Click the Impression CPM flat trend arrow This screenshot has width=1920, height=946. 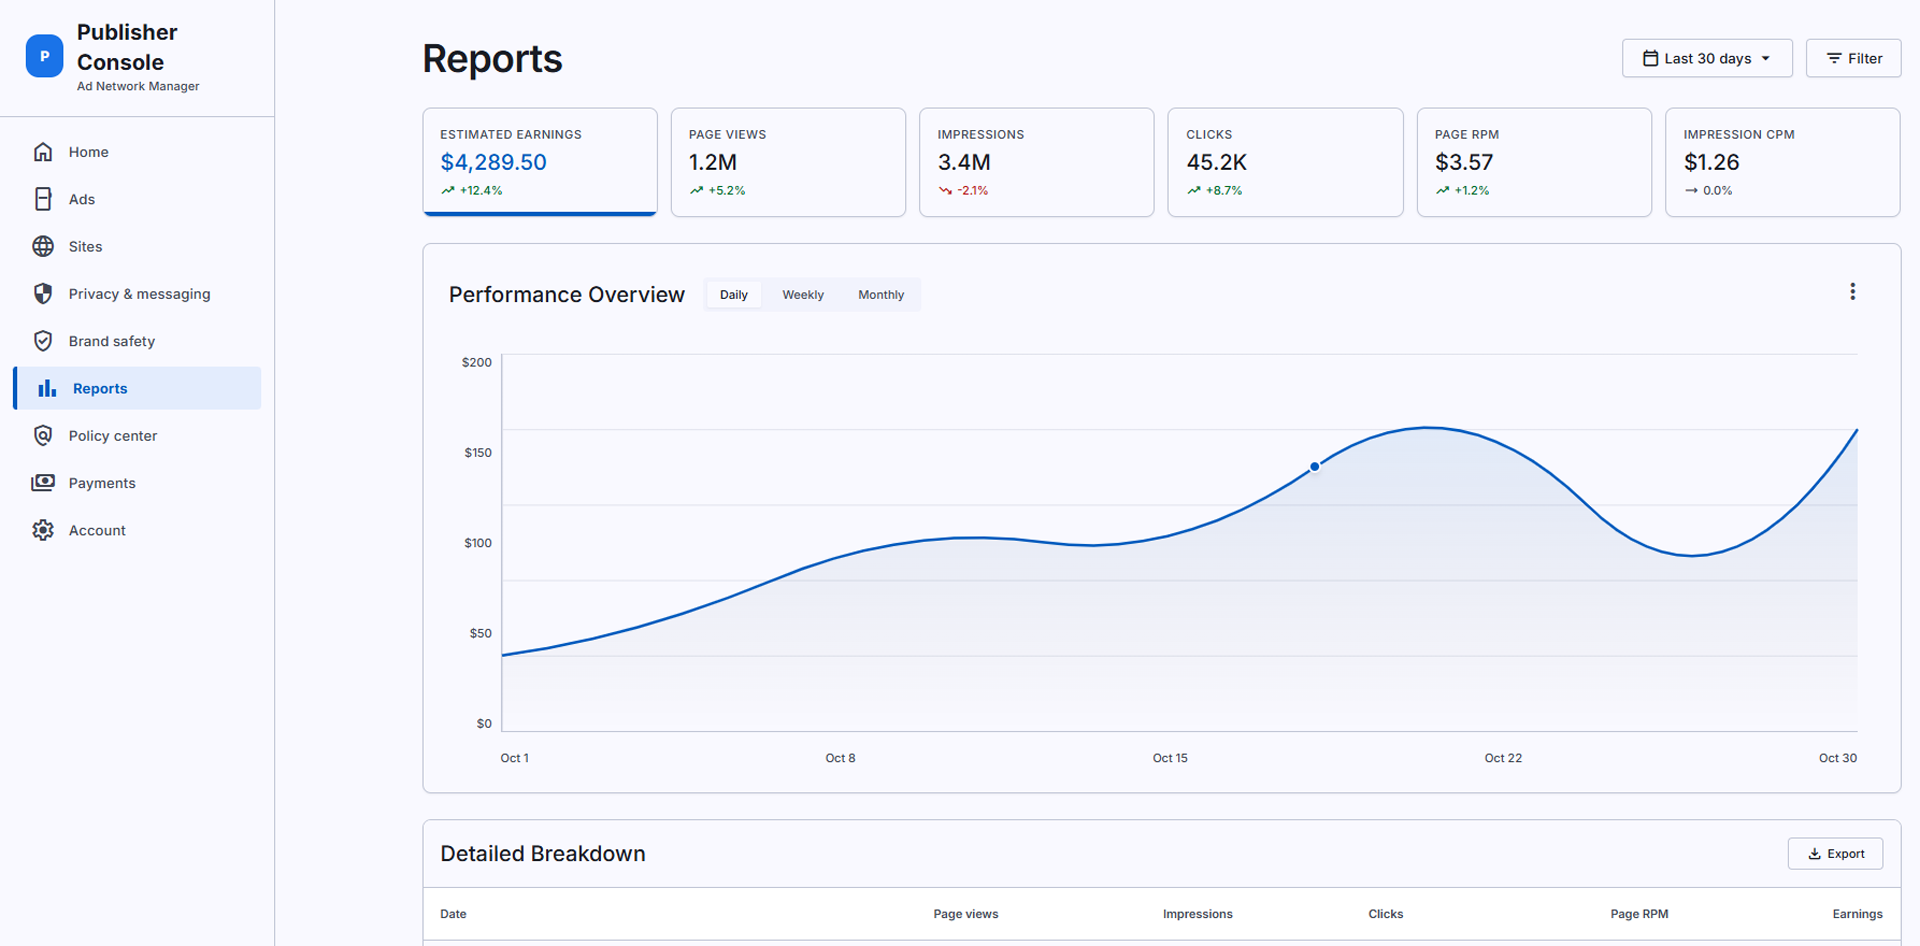coord(1691,190)
